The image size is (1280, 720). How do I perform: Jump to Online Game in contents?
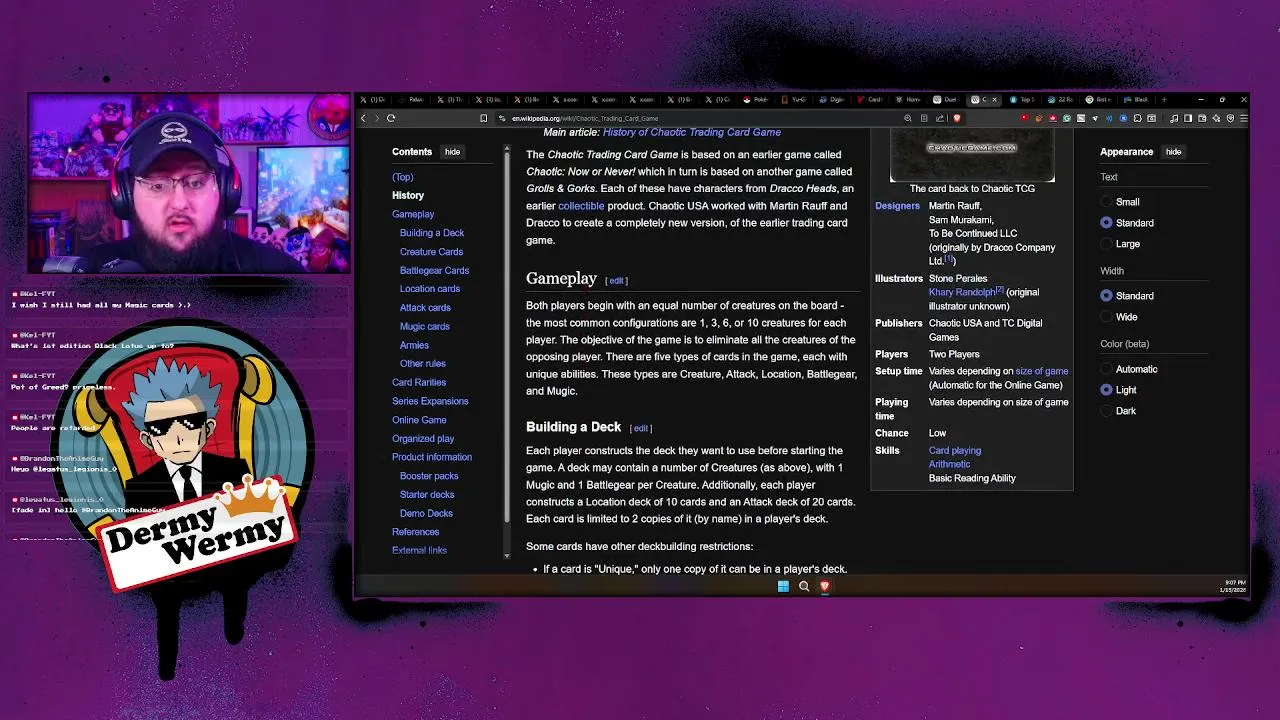click(x=419, y=420)
